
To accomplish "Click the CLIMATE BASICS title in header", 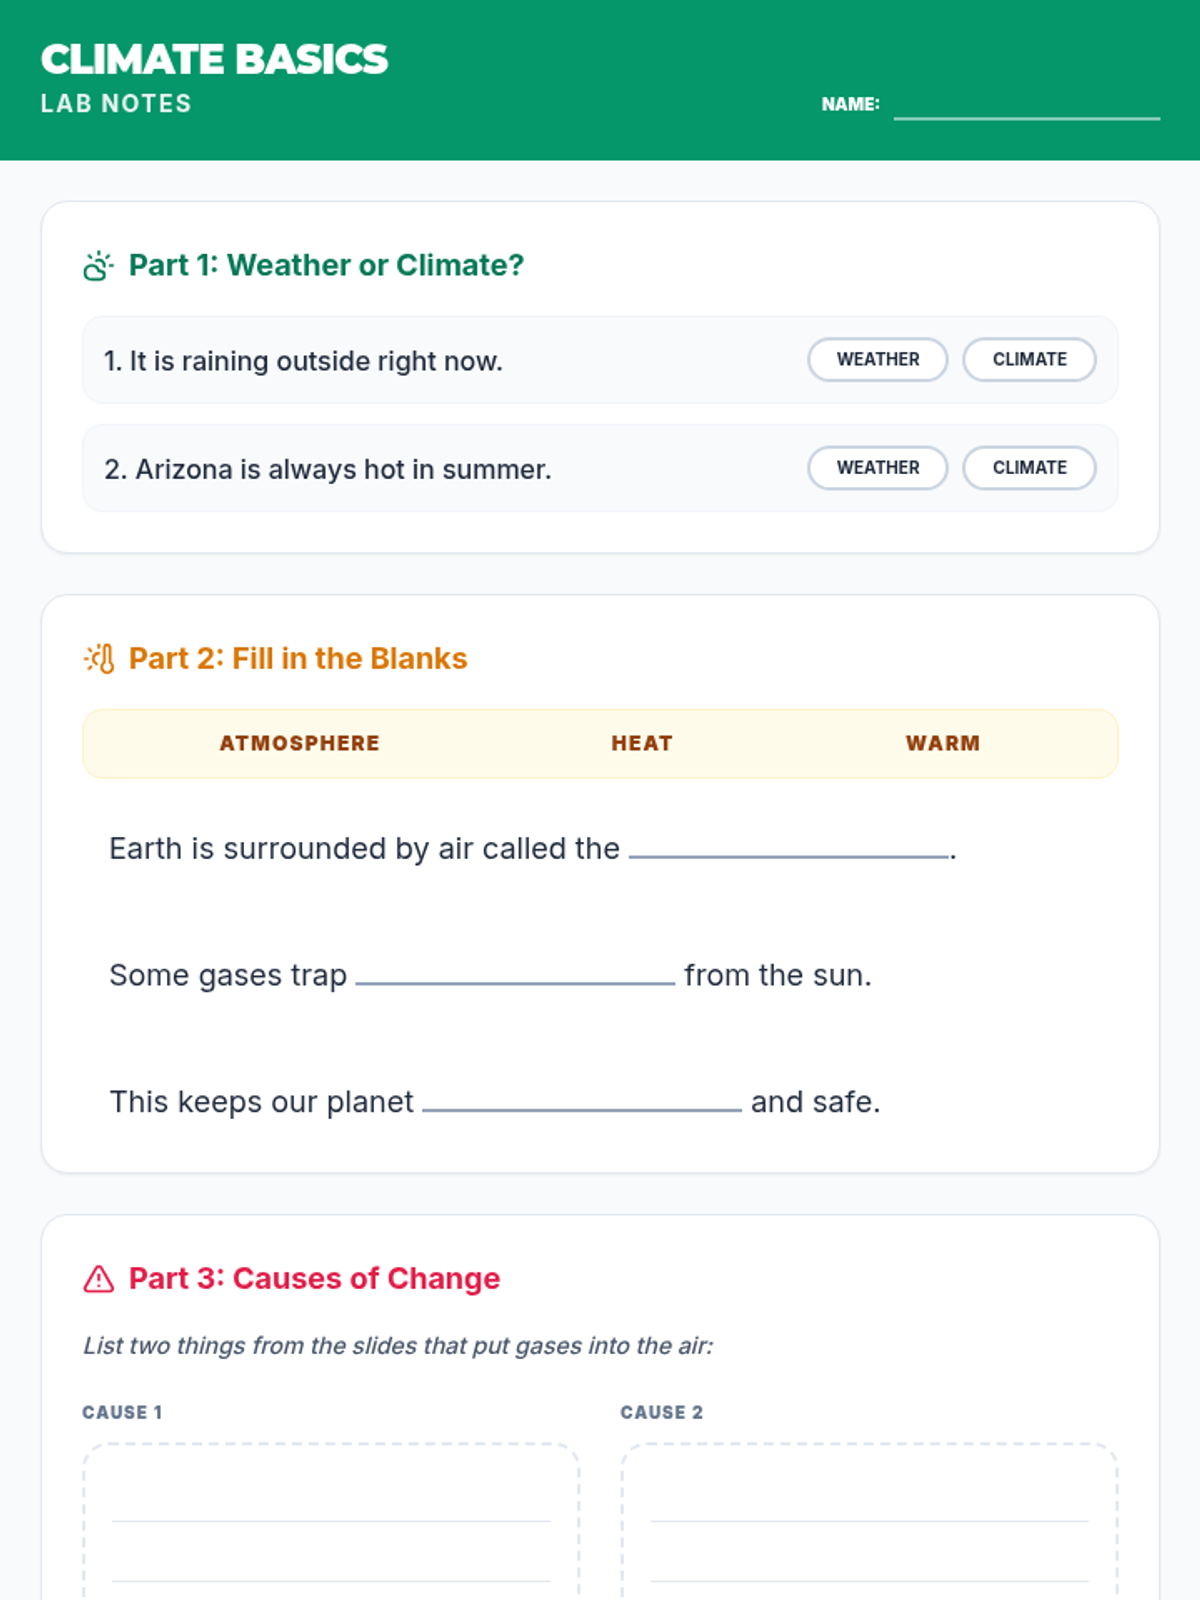I will click(214, 60).
